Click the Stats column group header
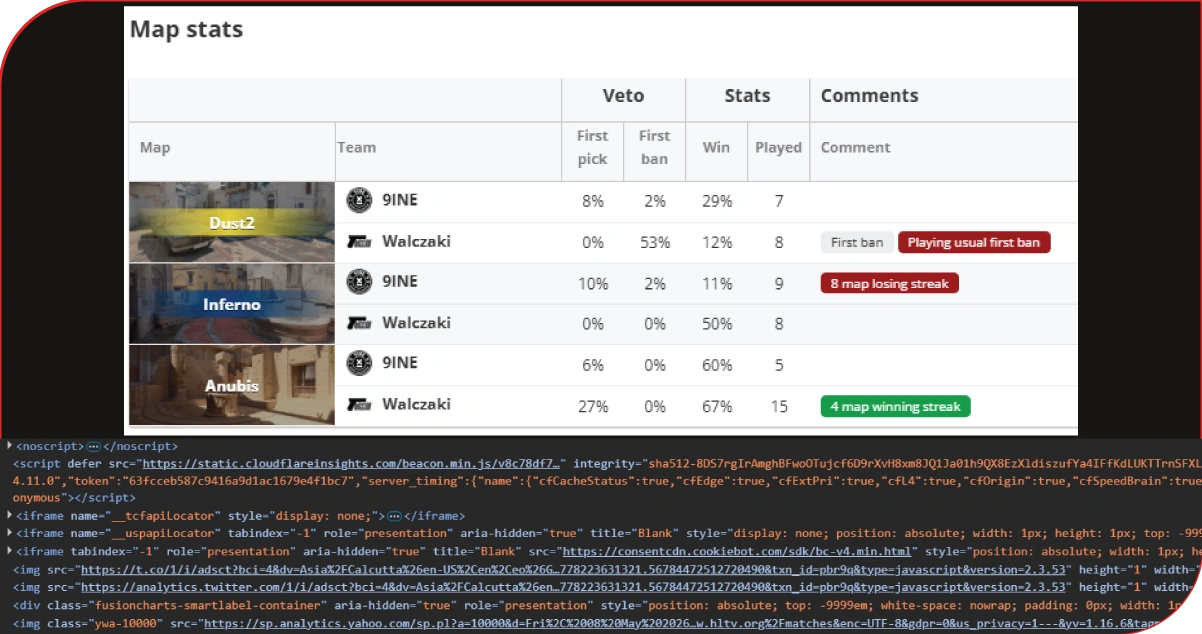 [747, 96]
